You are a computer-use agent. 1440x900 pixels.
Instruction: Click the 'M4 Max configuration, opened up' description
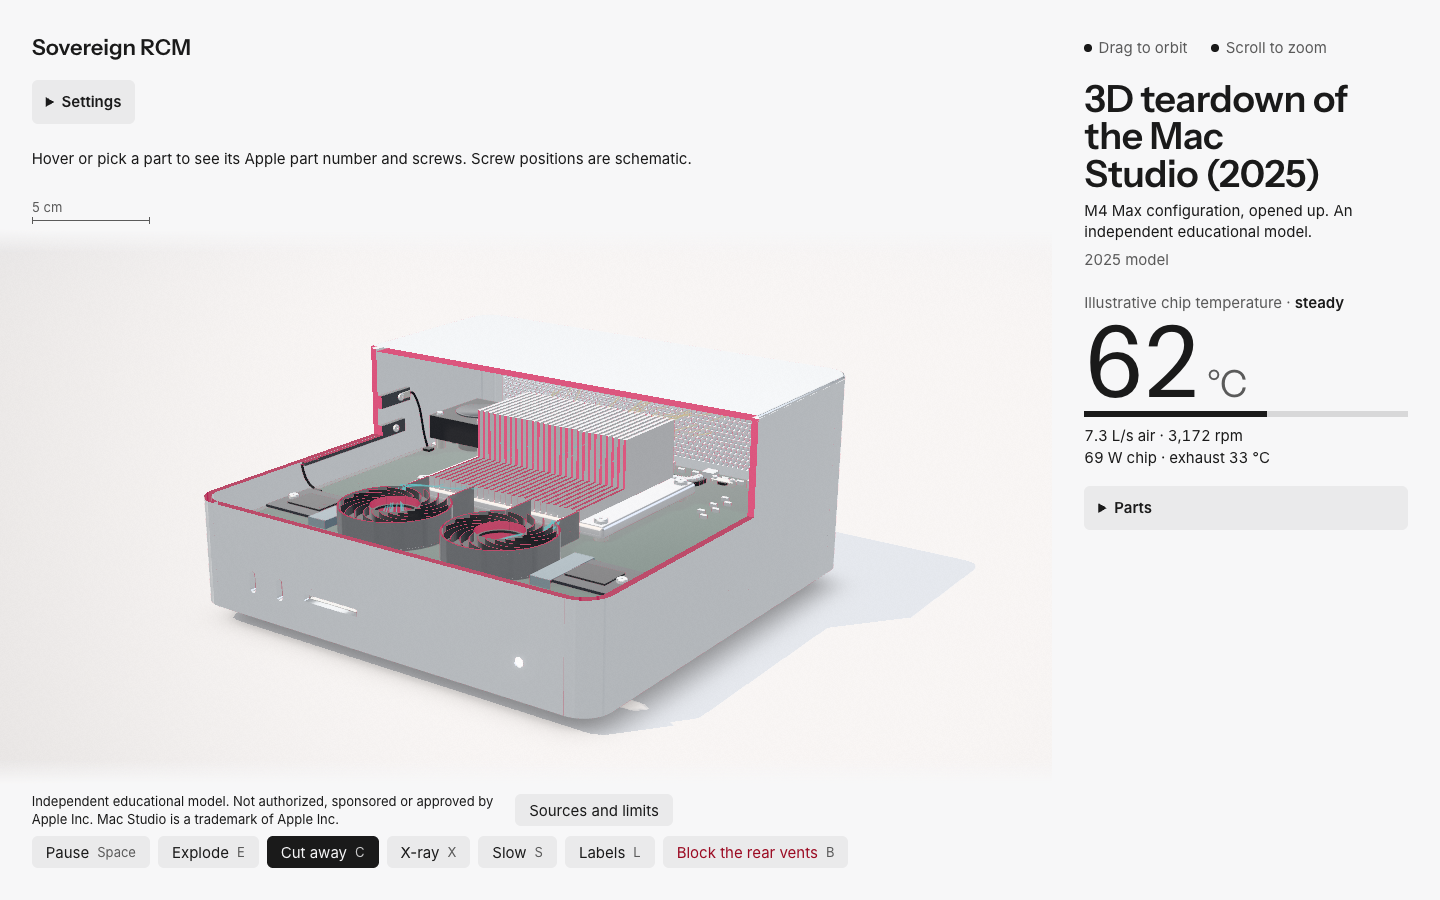[x=1218, y=221]
